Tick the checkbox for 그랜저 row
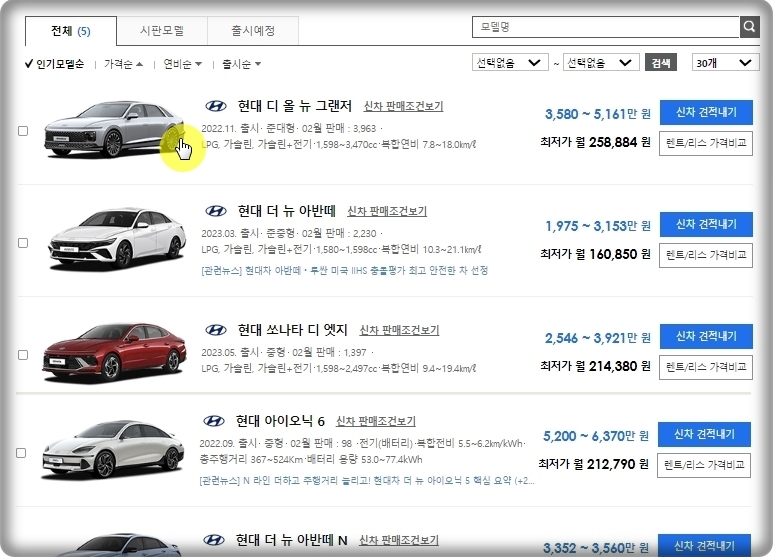The height and width of the screenshot is (557, 773). tap(23, 131)
